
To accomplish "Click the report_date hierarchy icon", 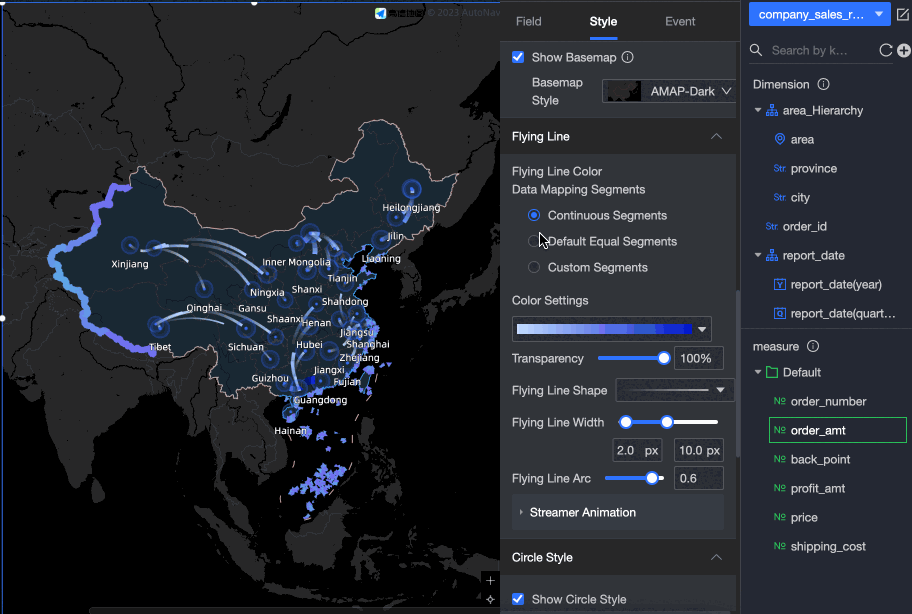I will coord(772,255).
